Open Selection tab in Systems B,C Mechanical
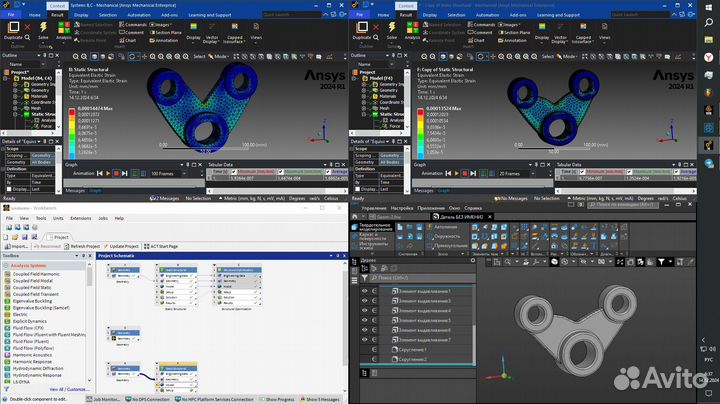 pos(108,15)
